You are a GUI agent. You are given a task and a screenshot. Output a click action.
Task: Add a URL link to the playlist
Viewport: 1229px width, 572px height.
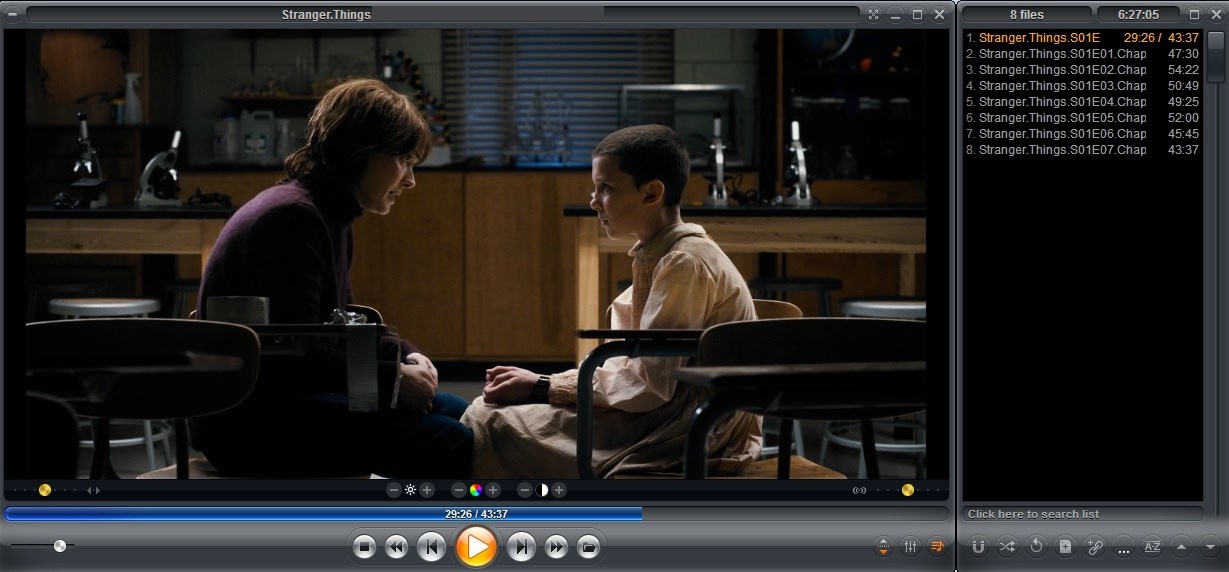click(1094, 547)
